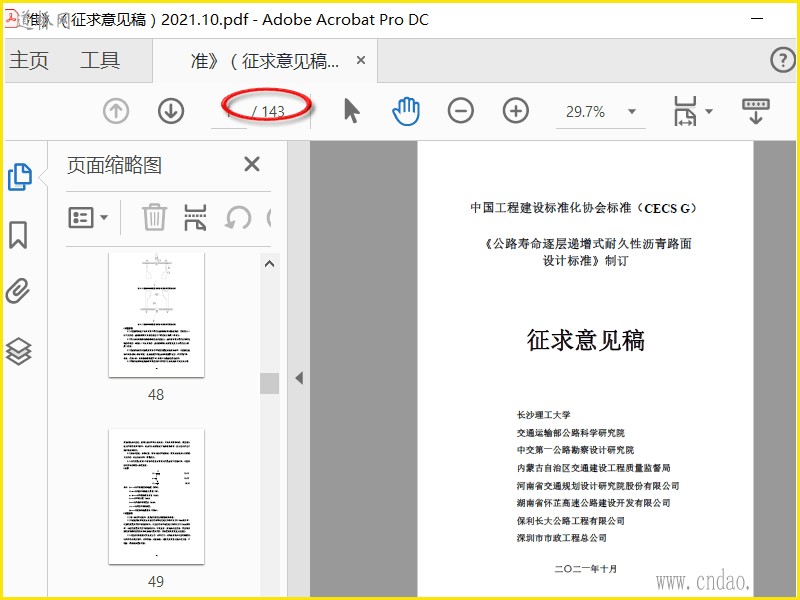Toggle page thumbnails sidebar icon
The height and width of the screenshot is (600, 800).
click(19, 177)
